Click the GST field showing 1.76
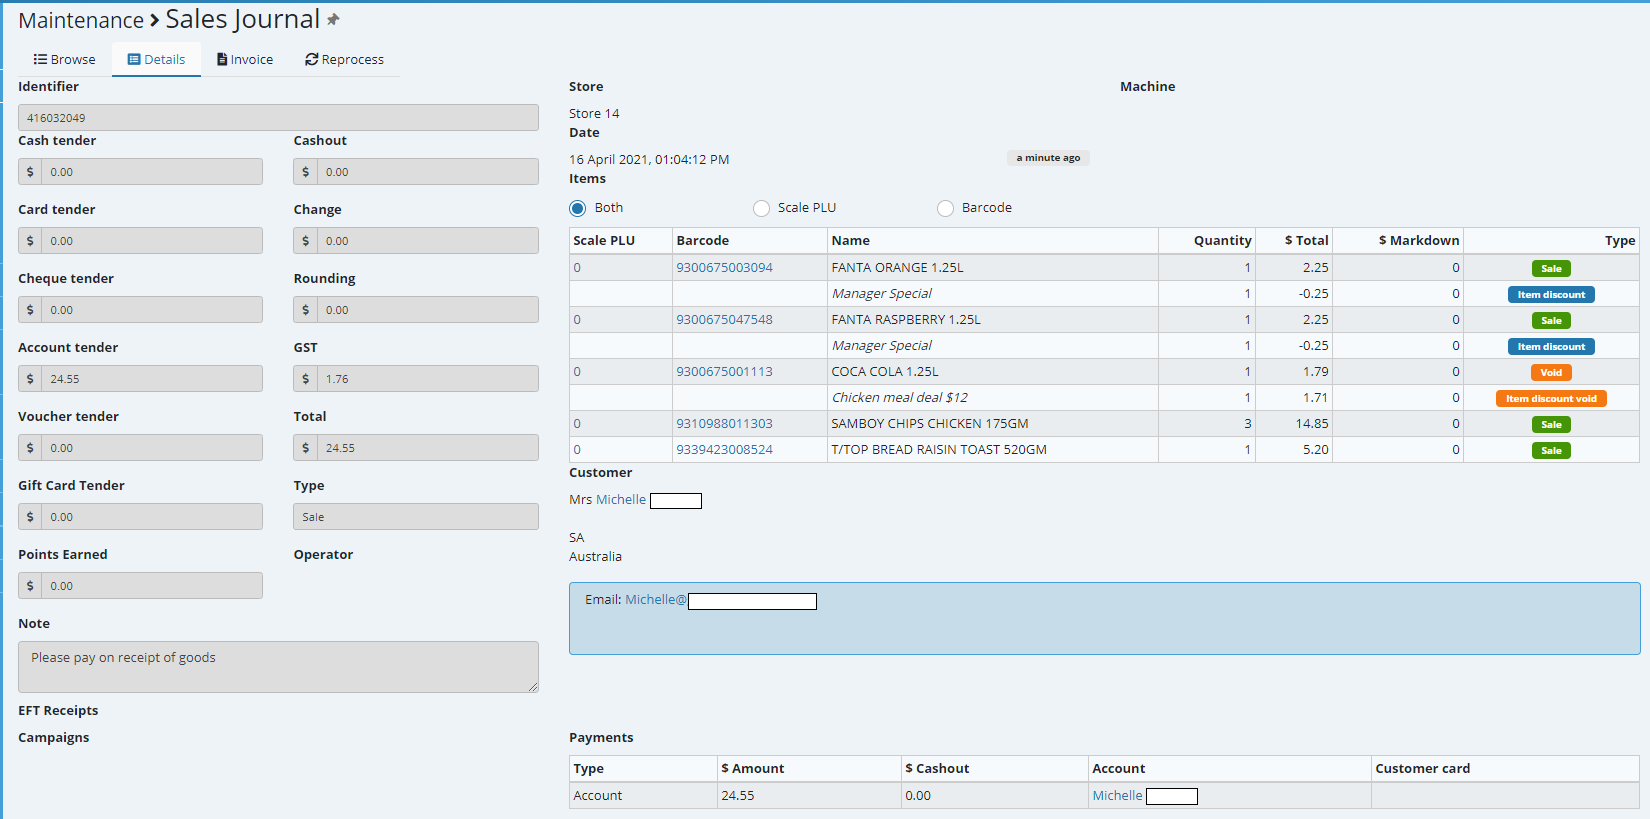Screen dimensions: 1650x819 428,379
